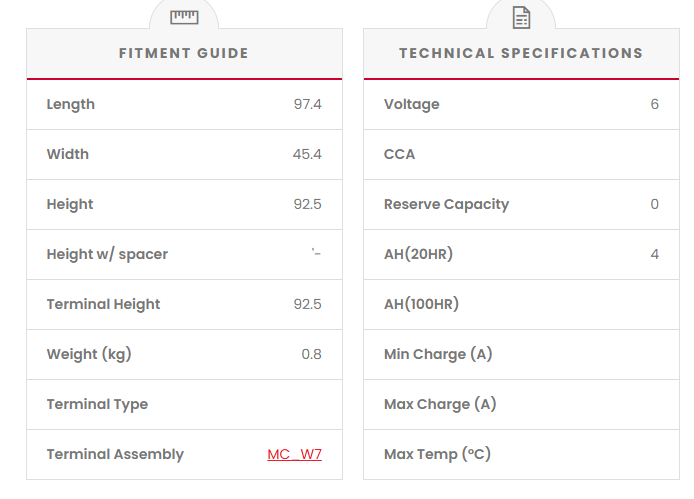Screen dimensions: 694x499
Task: Select the Terminal Type row label
Action: pyautogui.click(x=97, y=404)
